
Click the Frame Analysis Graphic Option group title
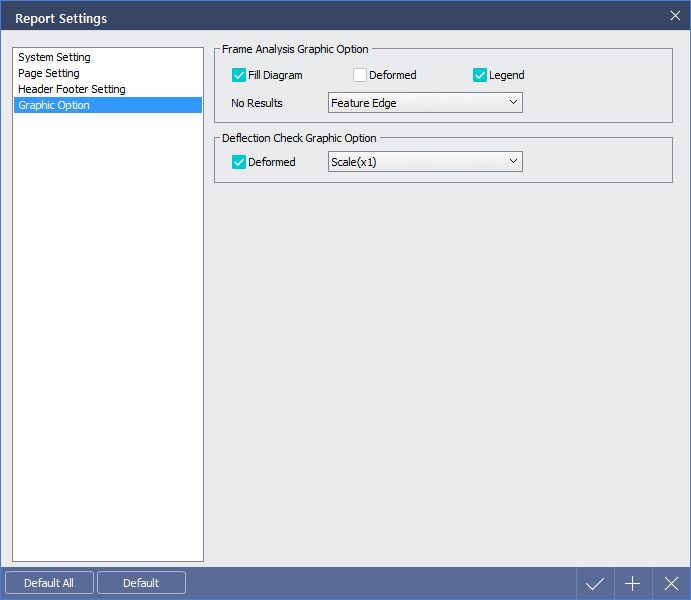tap(295, 49)
